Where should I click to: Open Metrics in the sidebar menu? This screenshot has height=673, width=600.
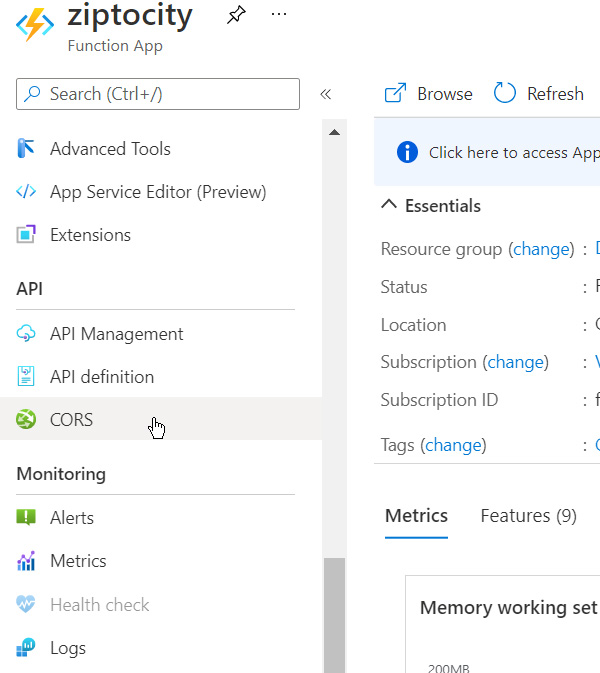point(78,561)
